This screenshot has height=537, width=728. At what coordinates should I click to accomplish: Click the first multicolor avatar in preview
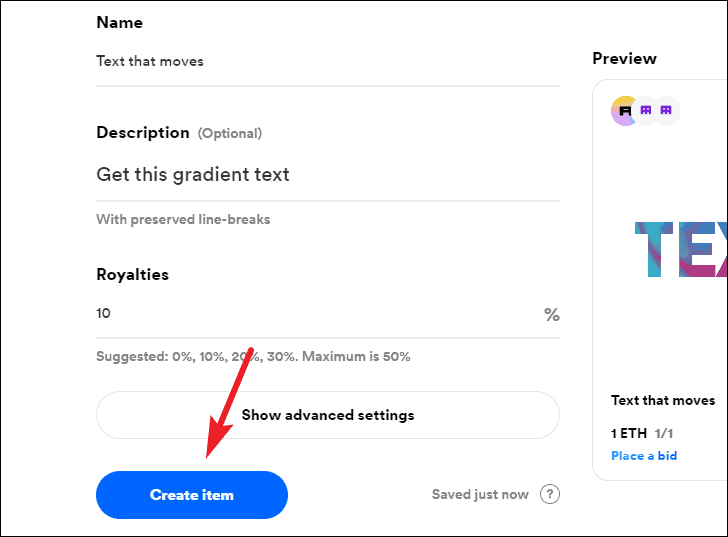(624, 110)
